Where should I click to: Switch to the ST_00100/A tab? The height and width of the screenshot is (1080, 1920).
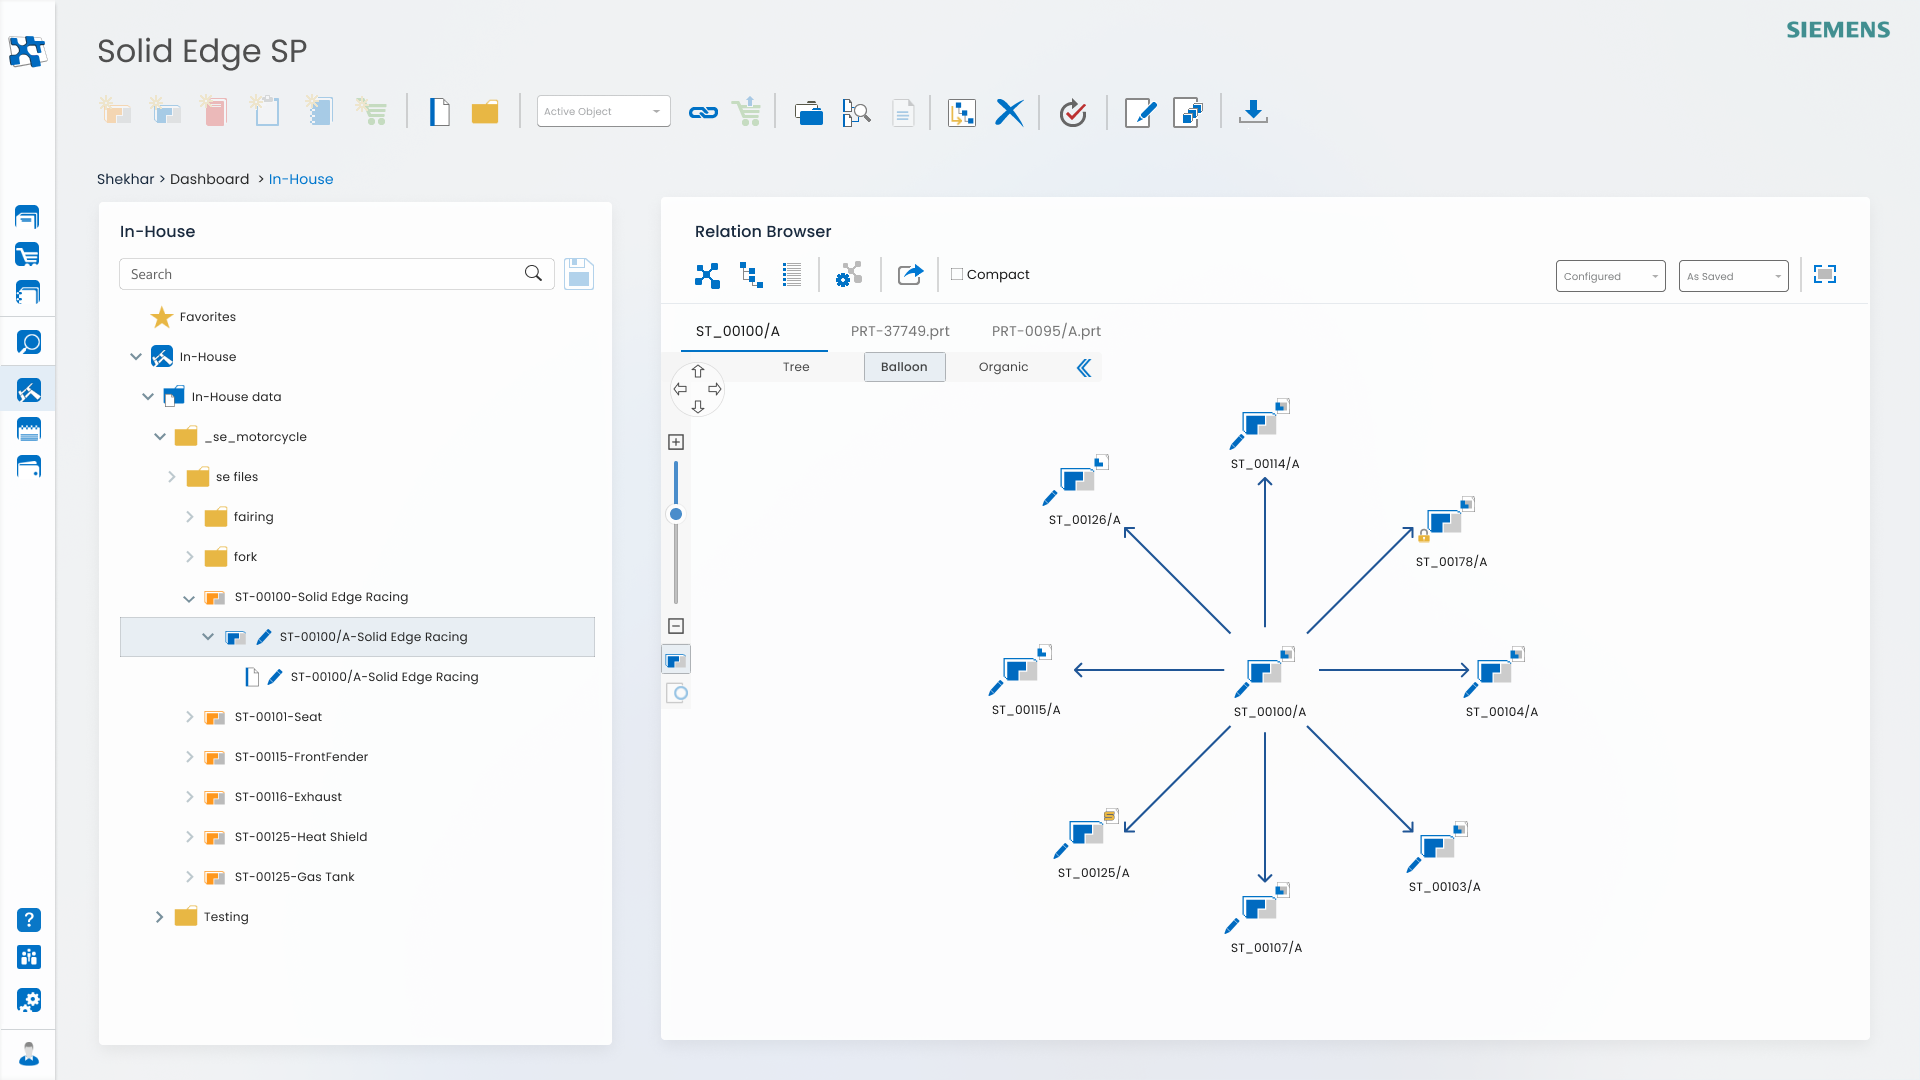[738, 331]
